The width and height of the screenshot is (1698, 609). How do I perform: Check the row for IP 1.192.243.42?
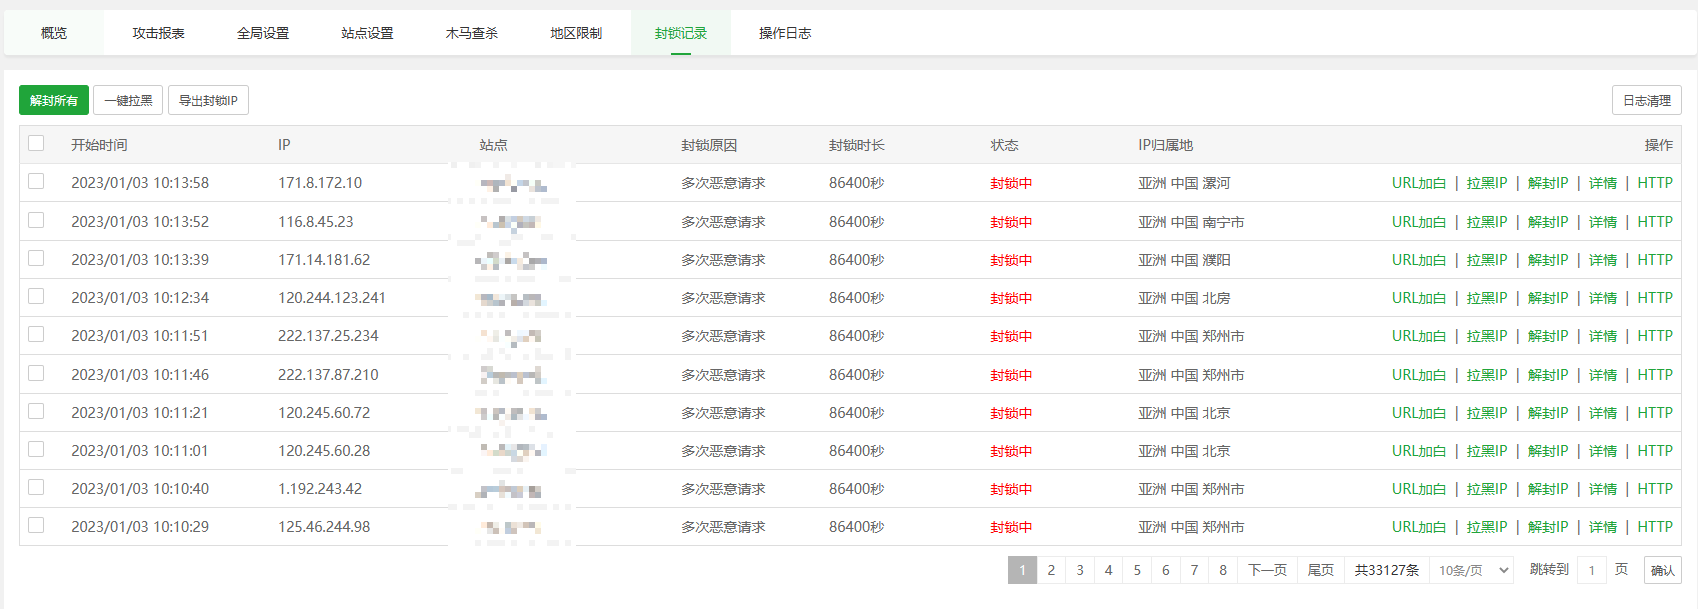click(36, 487)
